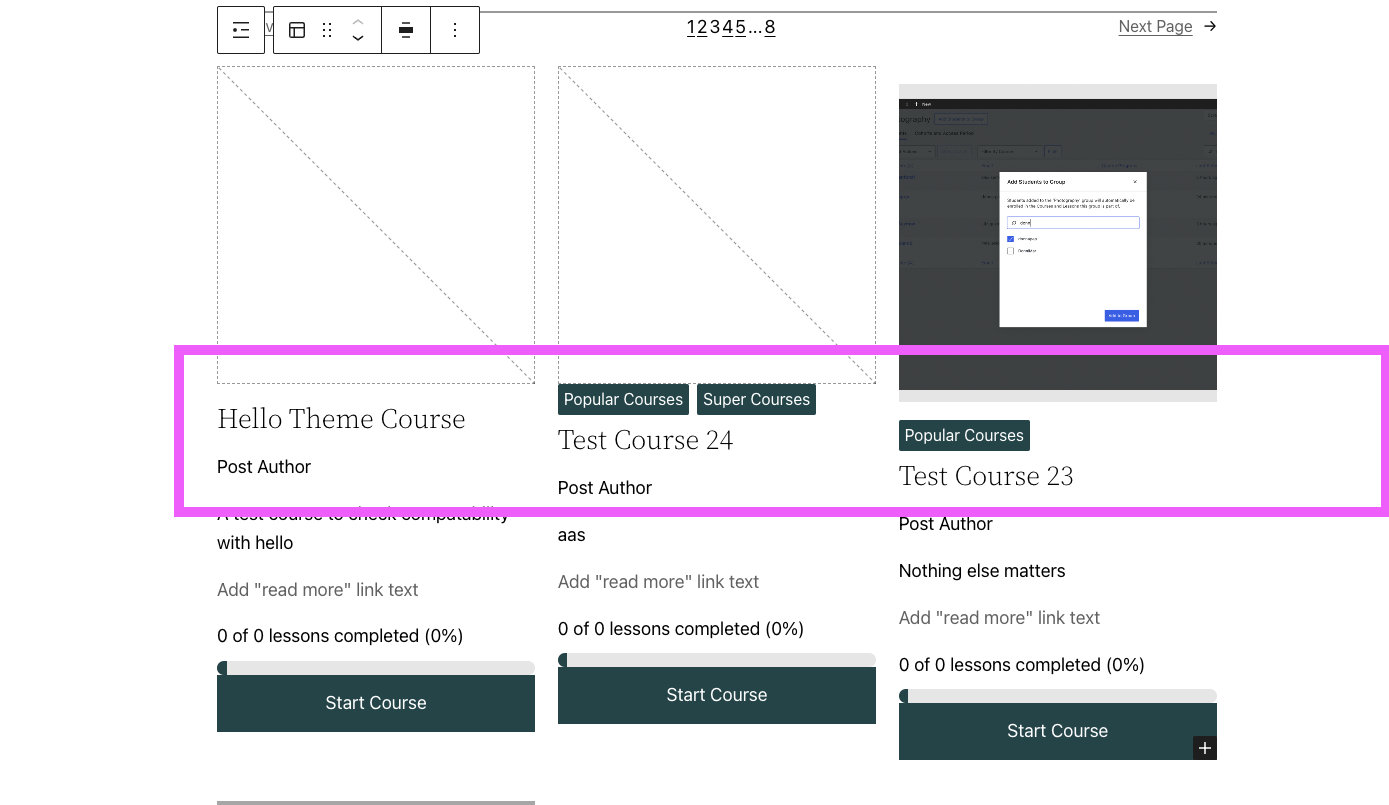Viewport: 1389px width, 805px height.
Task: Click the Start Course button under Test Course 24
Action: pos(716,694)
